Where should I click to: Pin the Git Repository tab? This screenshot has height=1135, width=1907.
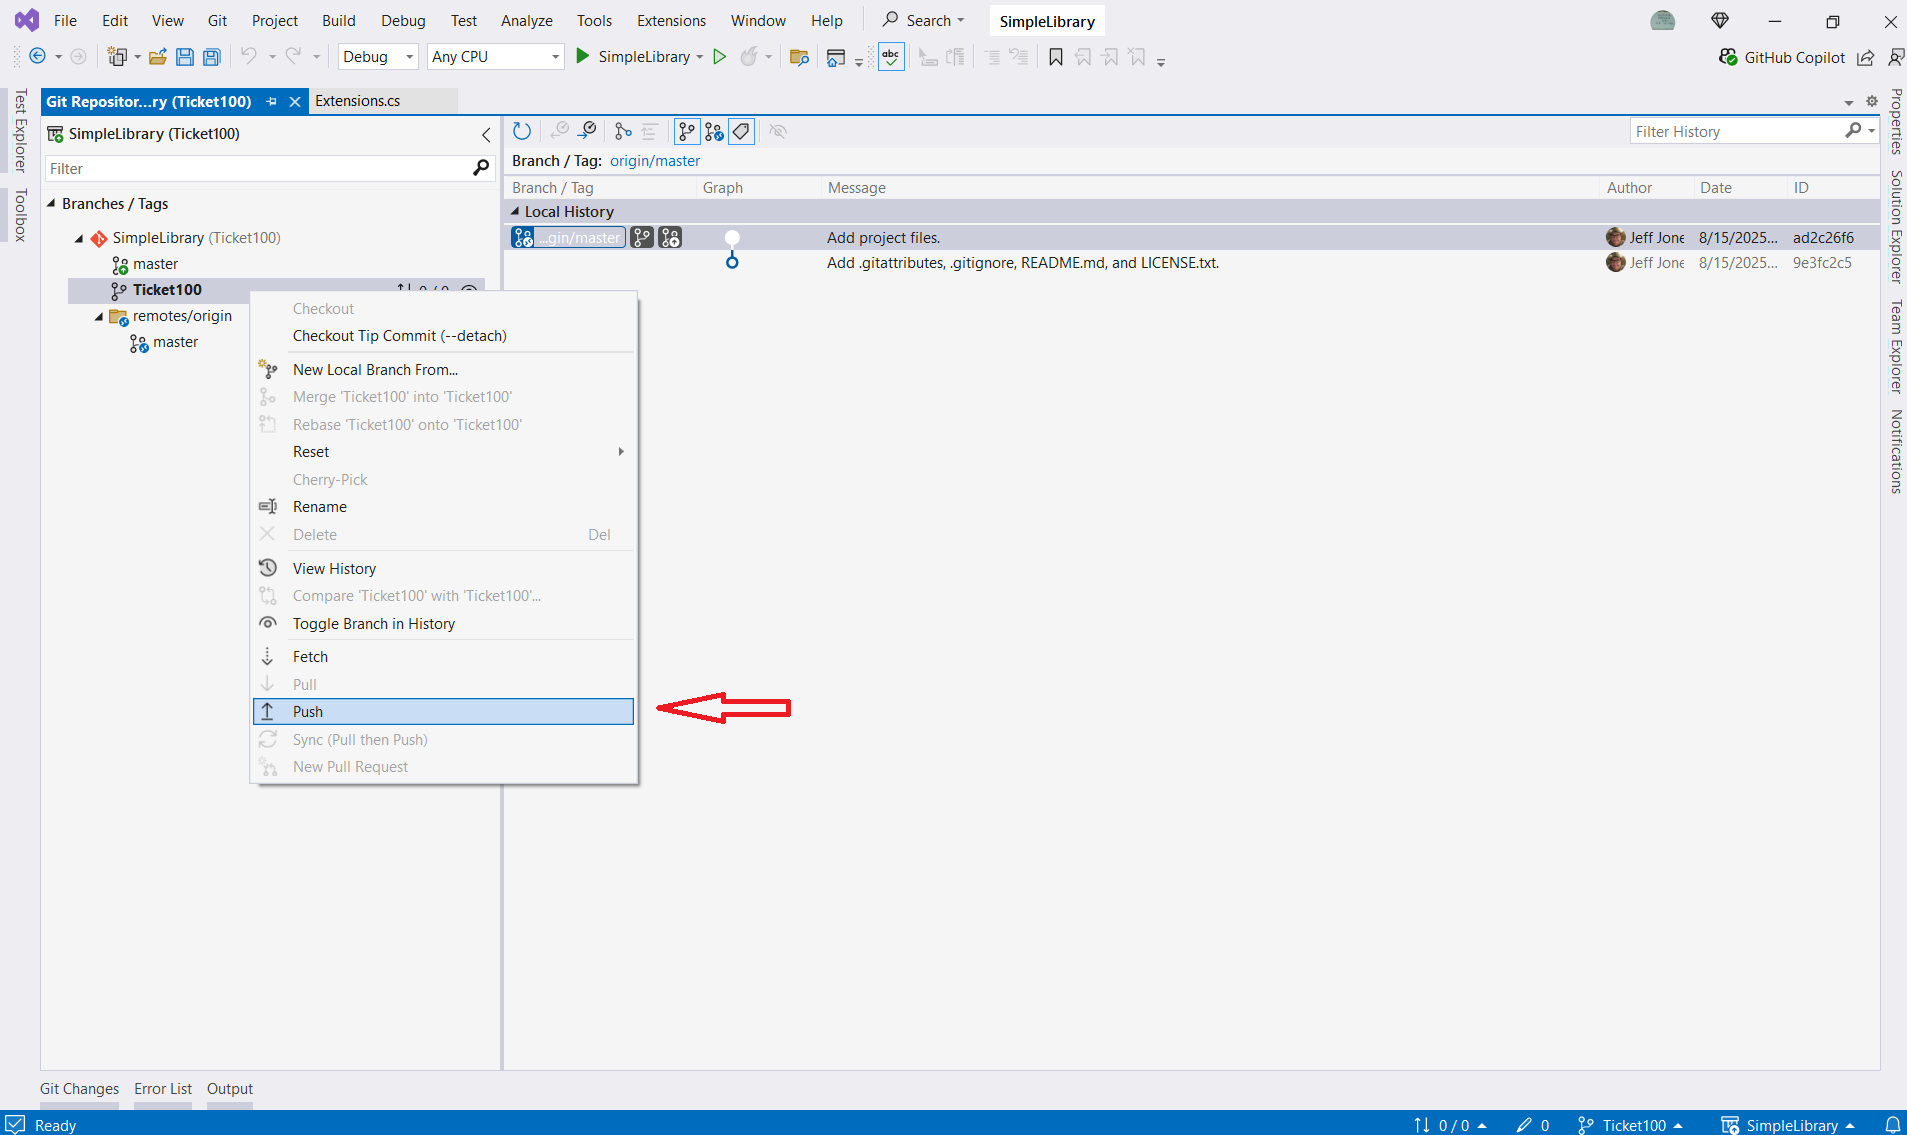[x=271, y=101]
